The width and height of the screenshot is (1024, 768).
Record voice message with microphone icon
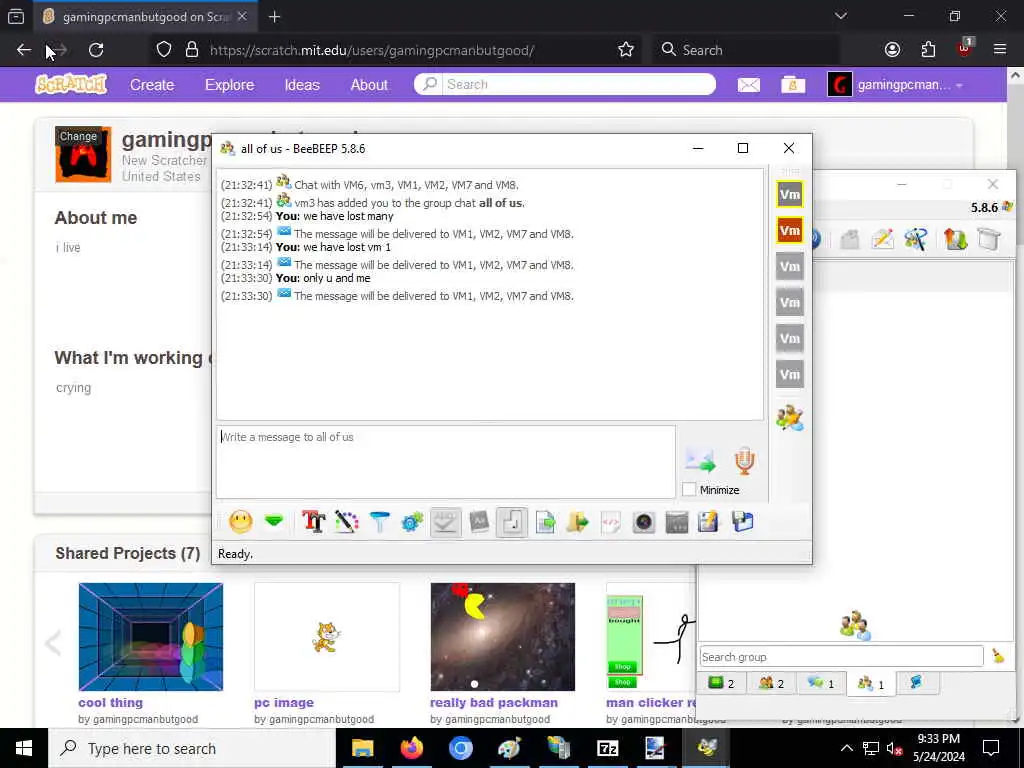pyautogui.click(x=744, y=460)
